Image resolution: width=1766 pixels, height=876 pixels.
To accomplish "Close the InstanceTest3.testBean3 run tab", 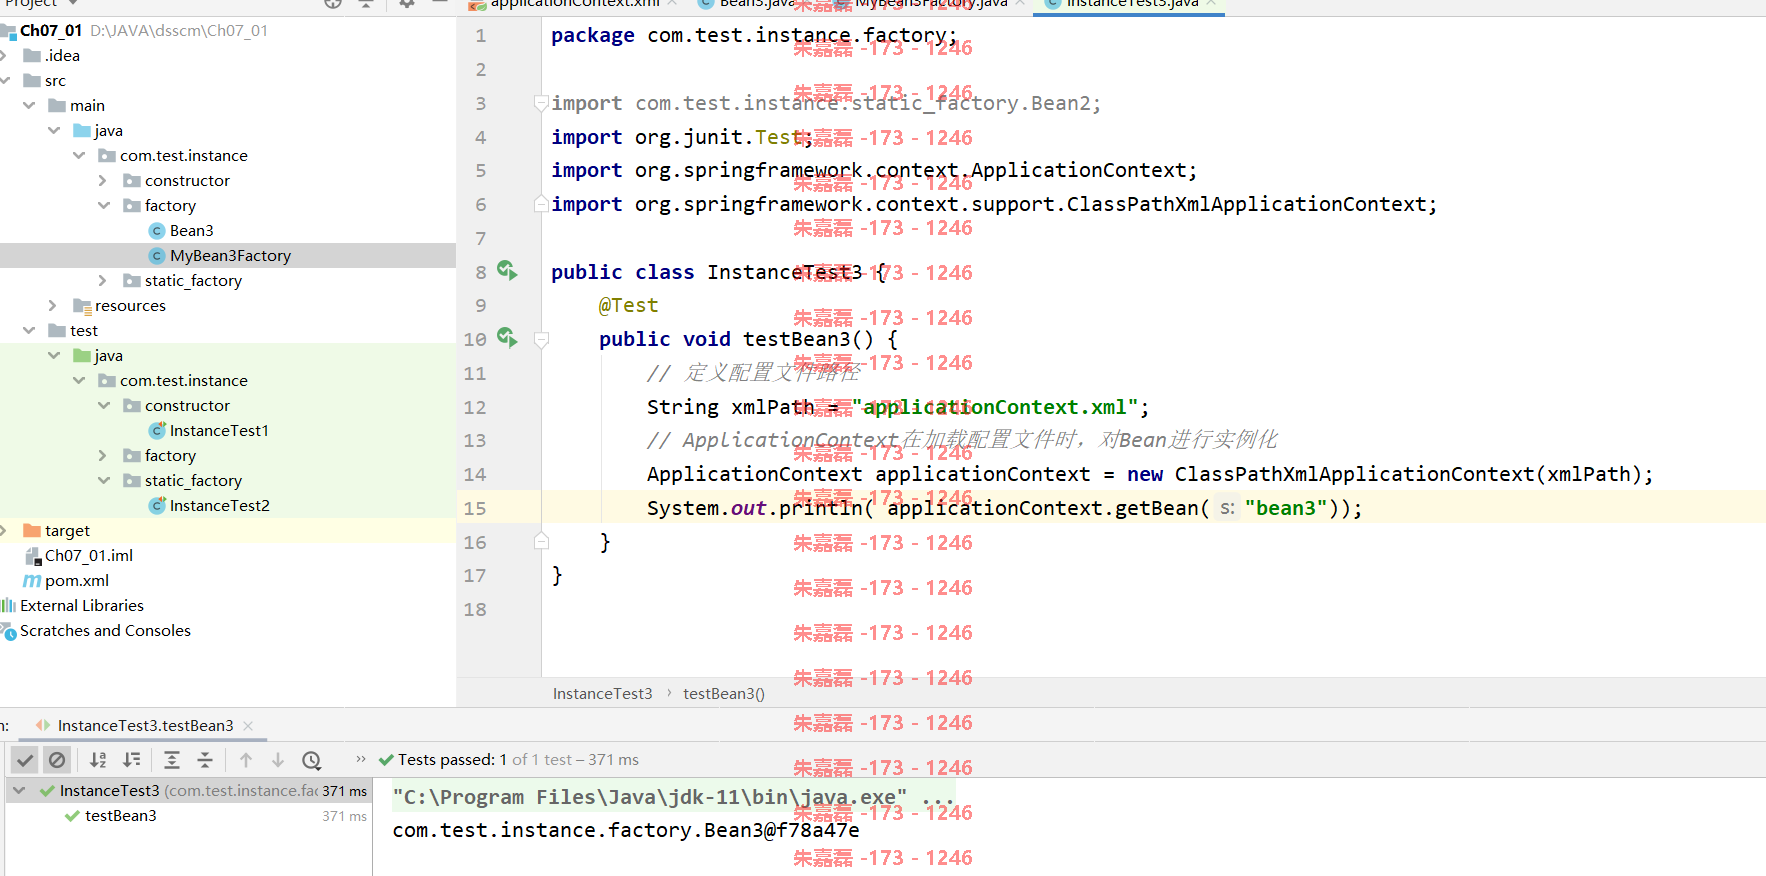I will tap(248, 726).
